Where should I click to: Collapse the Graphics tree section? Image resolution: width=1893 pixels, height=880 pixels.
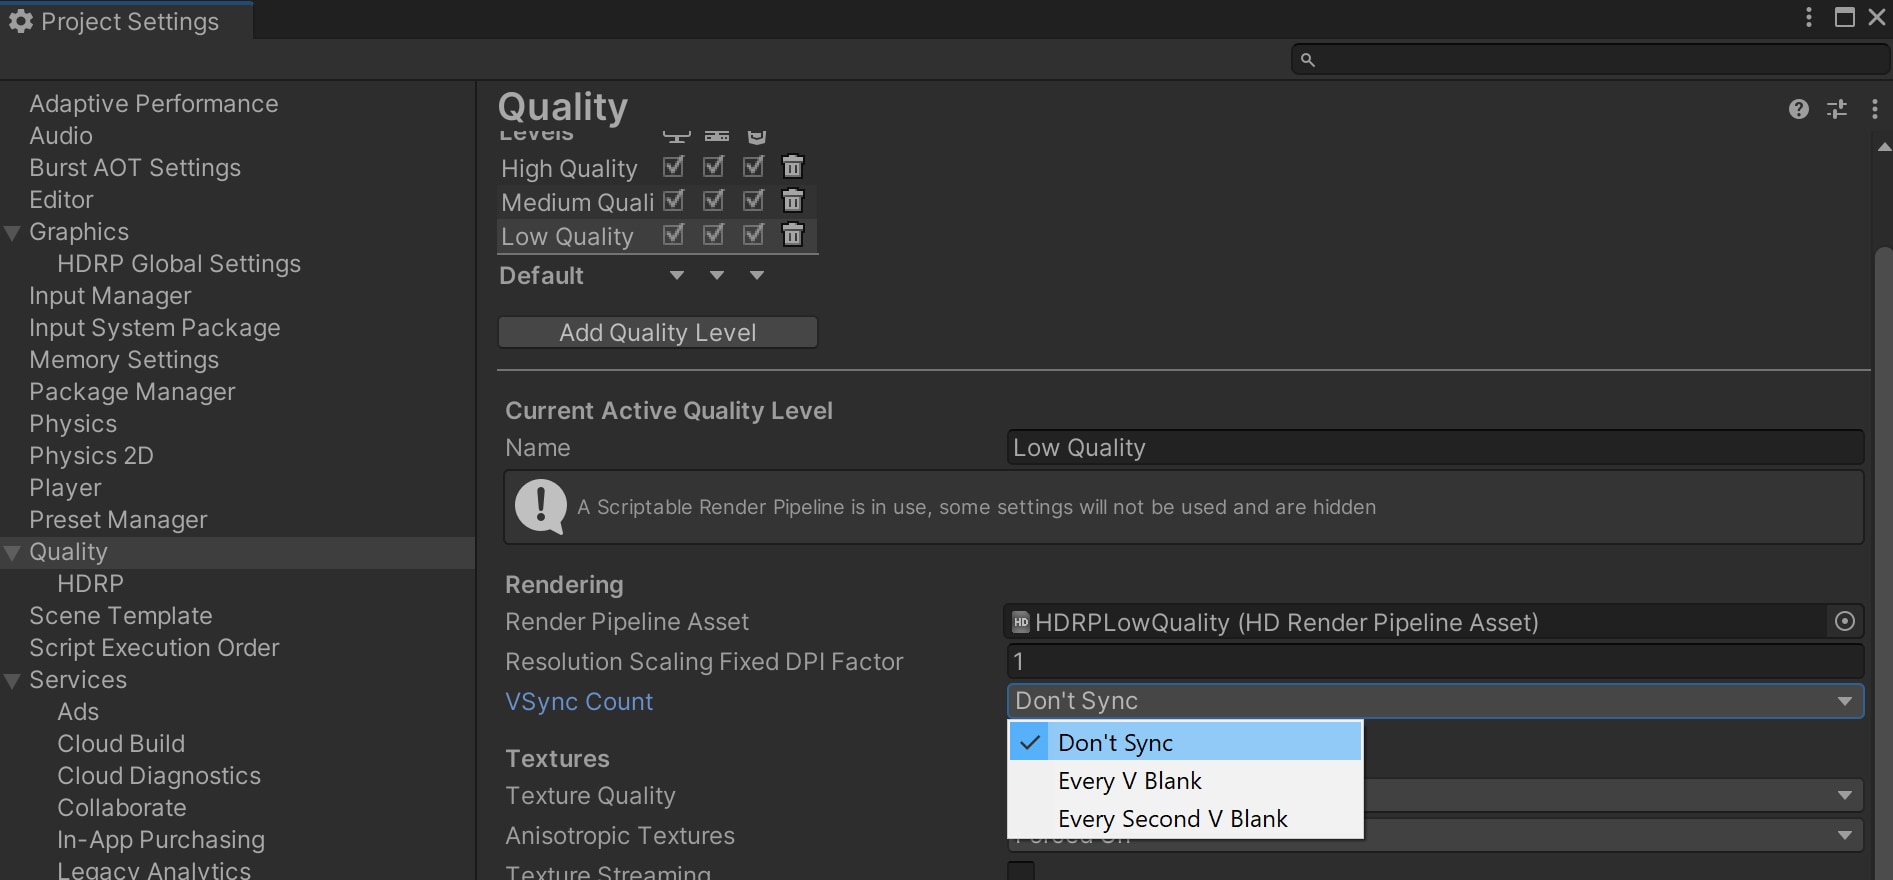tap(13, 233)
